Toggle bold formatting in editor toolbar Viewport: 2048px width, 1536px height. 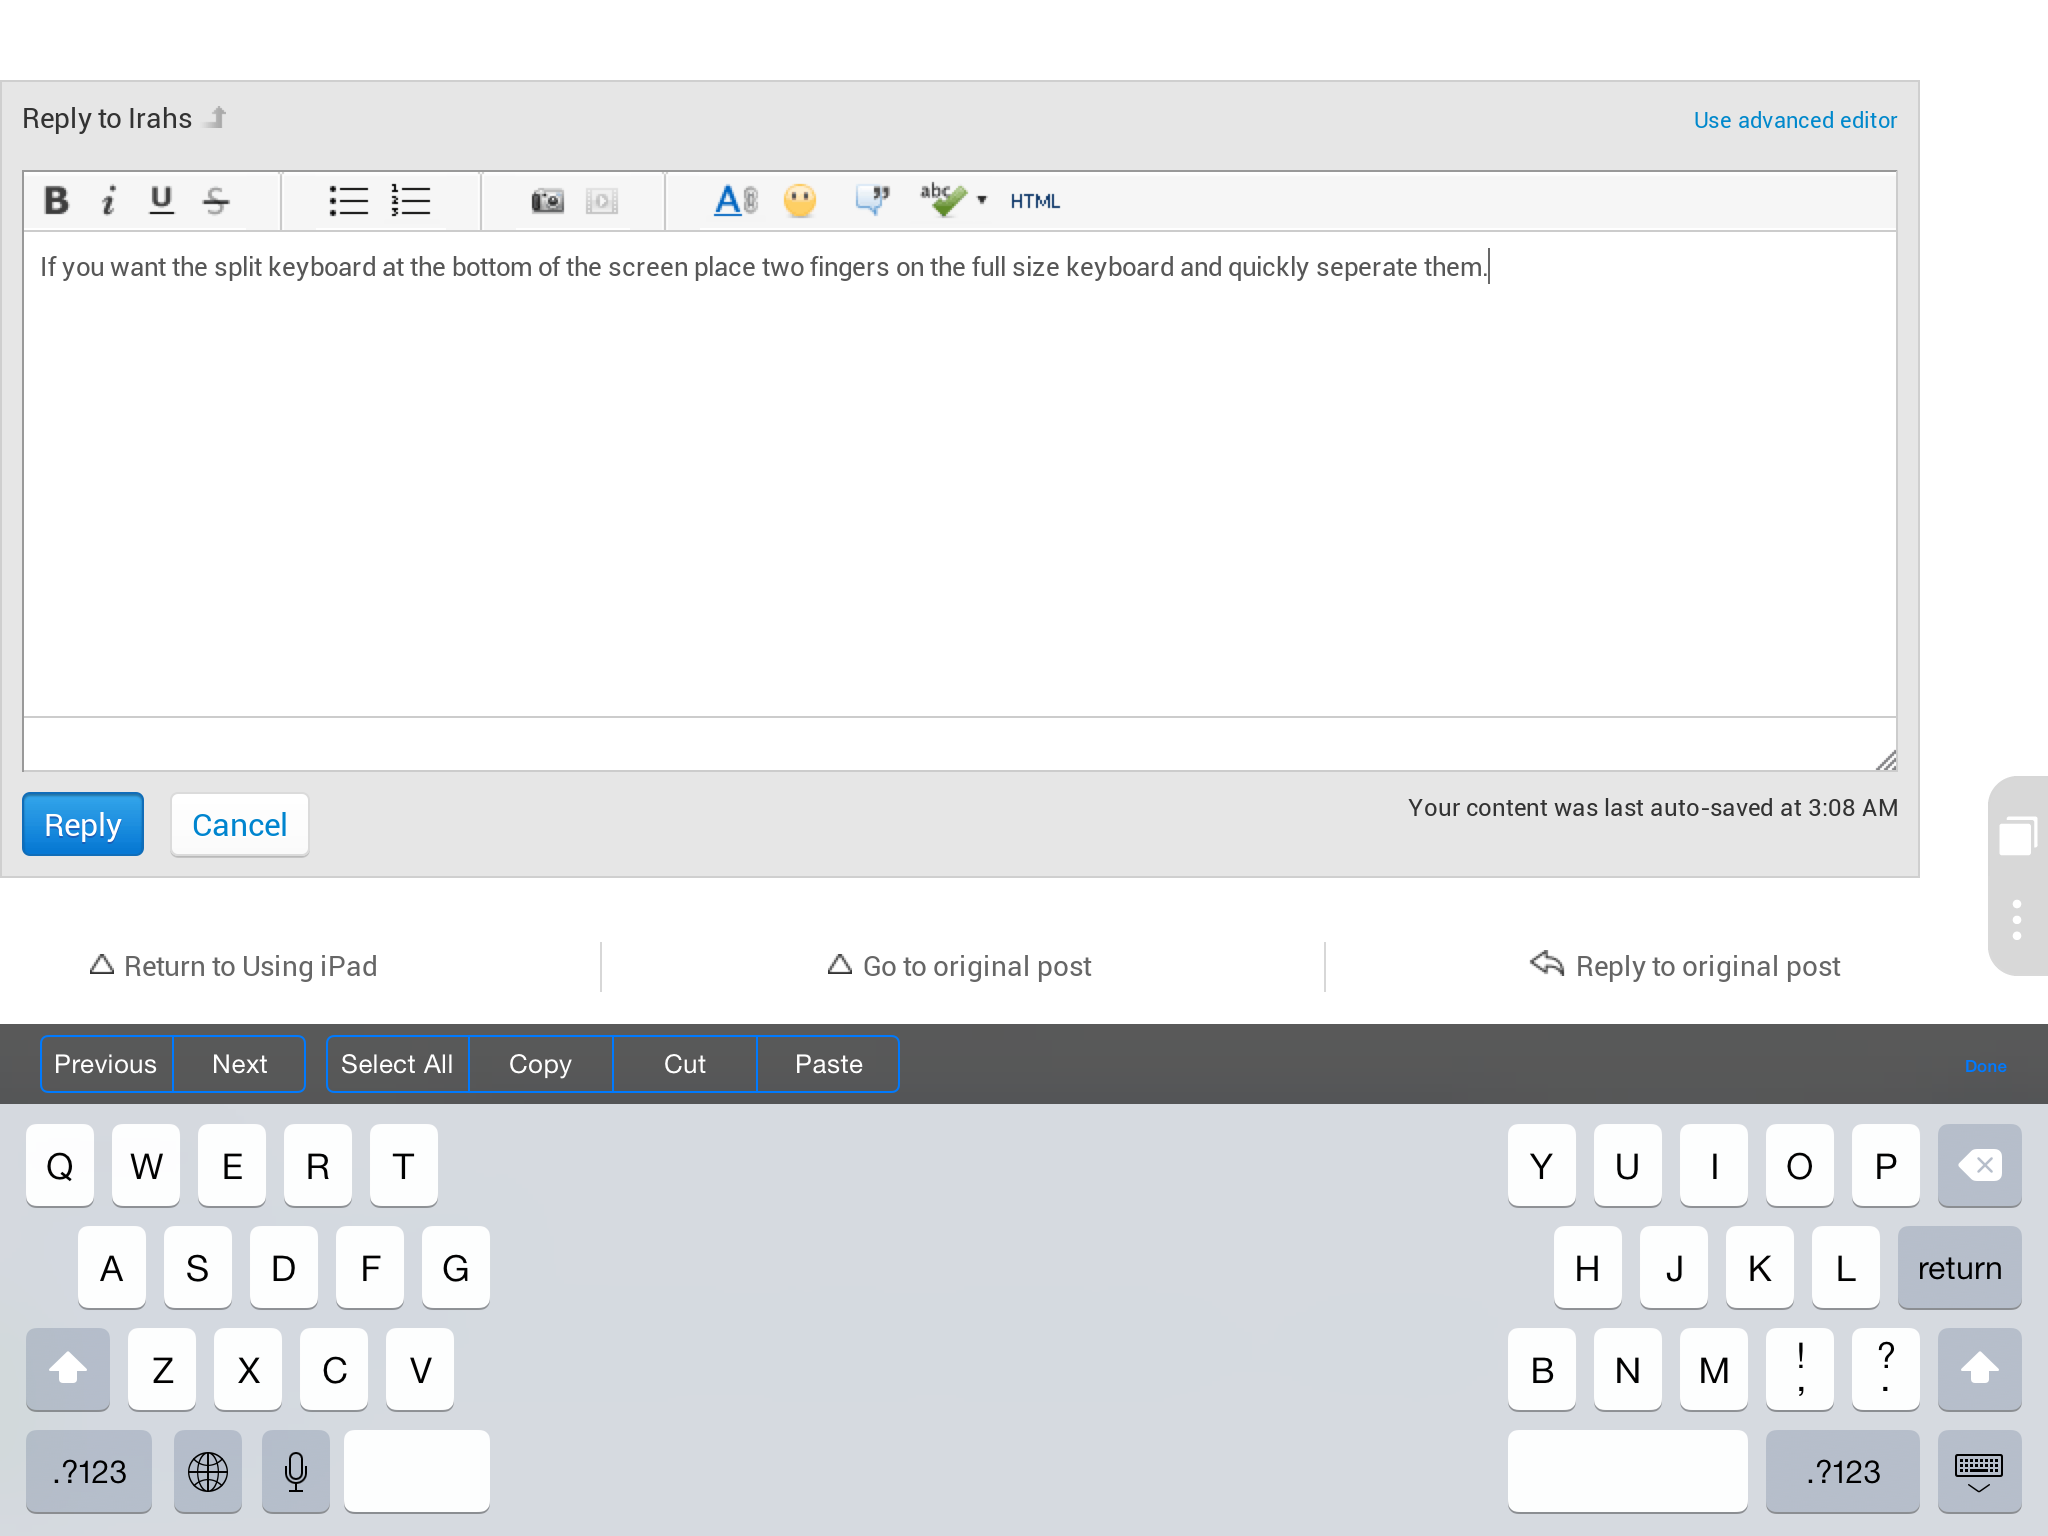pyautogui.click(x=57, y=201)
